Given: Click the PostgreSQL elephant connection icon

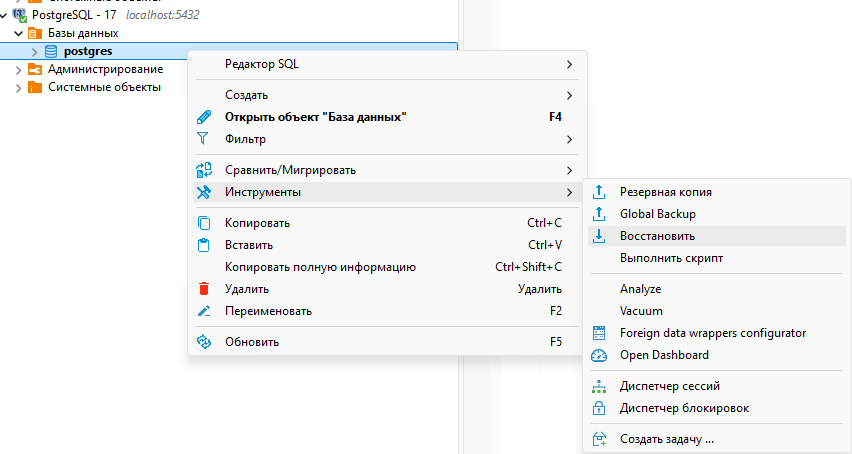Looking at the screenshot, I should click(x=20, y=15).
